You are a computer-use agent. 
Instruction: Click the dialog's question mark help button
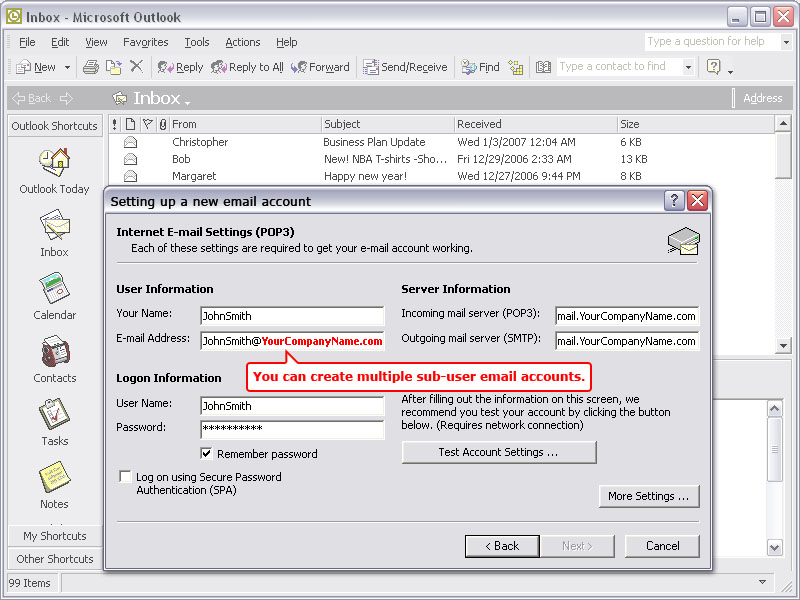tap(675, 200)
